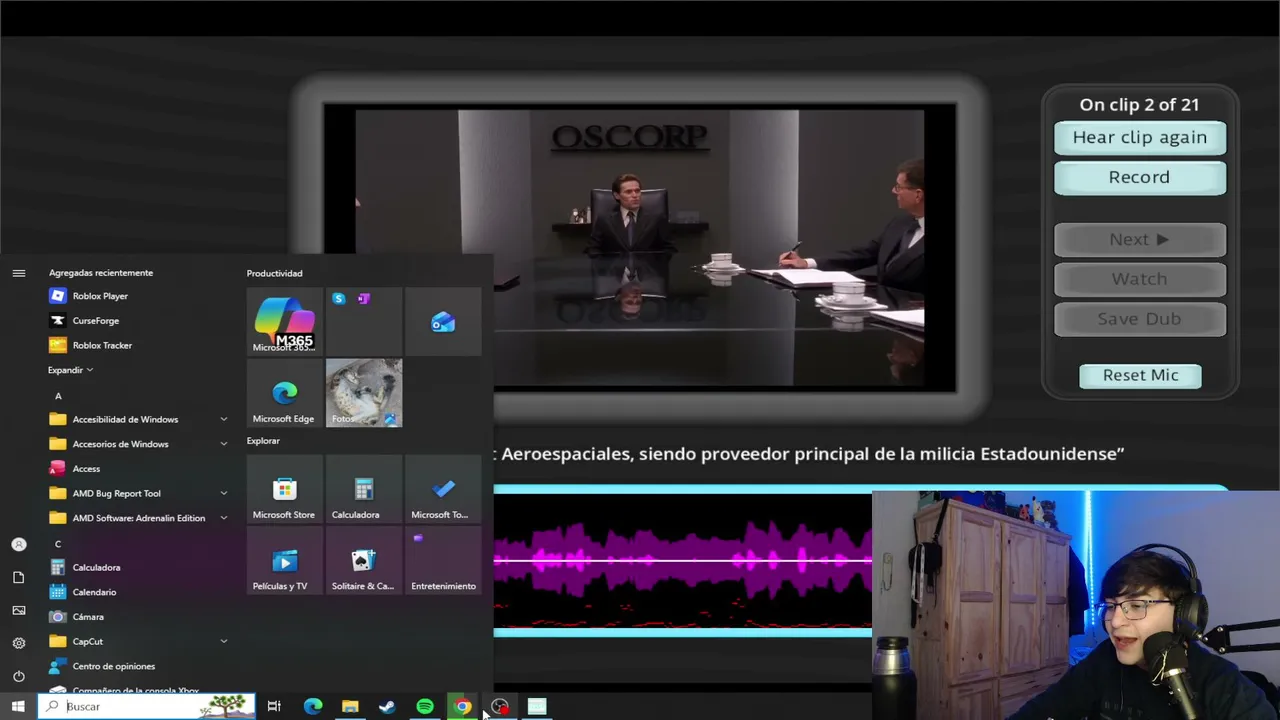Open the Entretenimiento tile folder
This screenshot has width=1280, height=720.
point(443,561)
